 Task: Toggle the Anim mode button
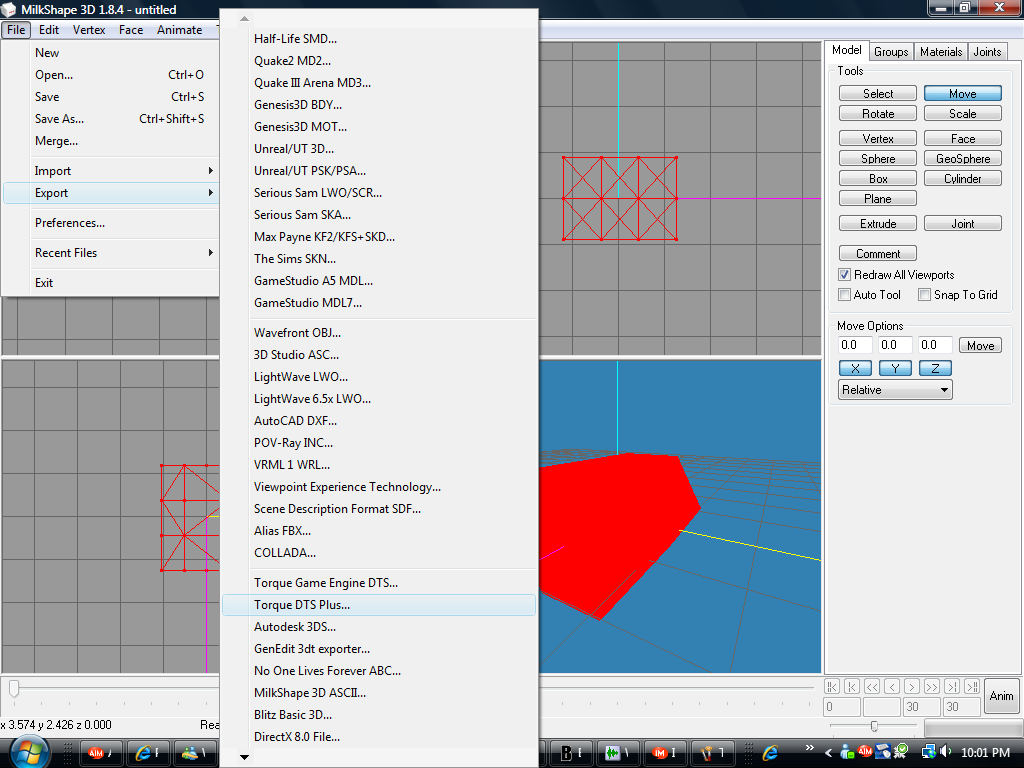click(x=1001, y=696)
